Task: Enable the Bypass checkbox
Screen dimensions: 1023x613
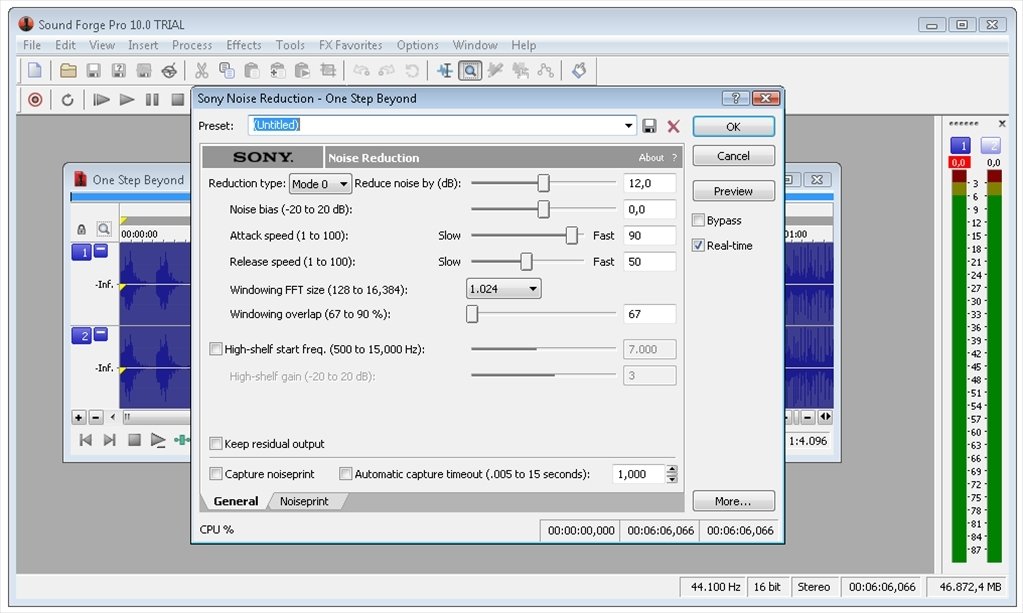Action: point(698,220)
